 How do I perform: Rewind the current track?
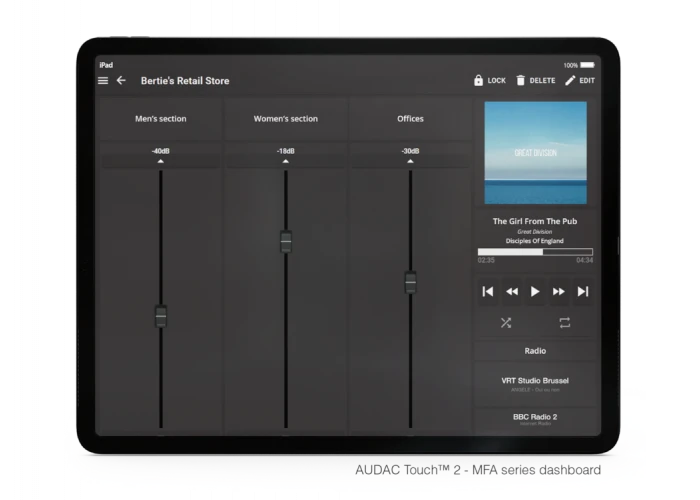[x=512, y=292]
